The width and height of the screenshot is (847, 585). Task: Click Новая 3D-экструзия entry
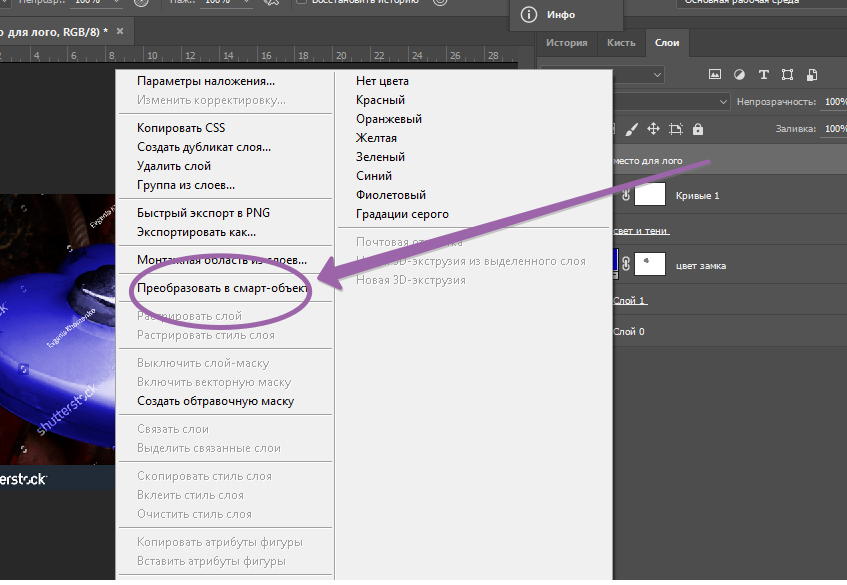point(411,280)
